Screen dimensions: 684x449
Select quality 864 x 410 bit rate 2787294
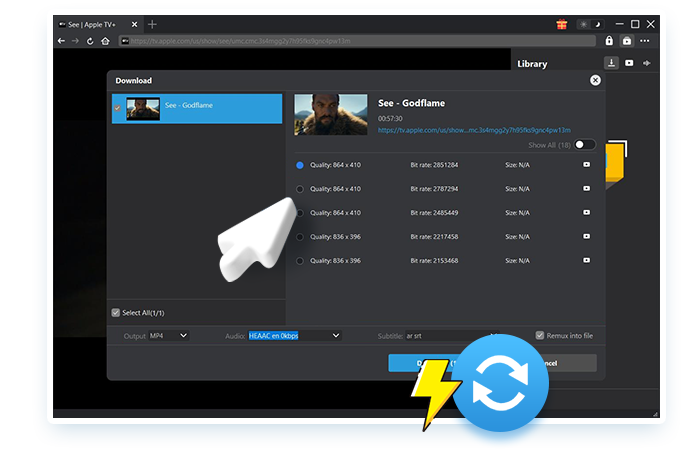click(x=300, y=189)
